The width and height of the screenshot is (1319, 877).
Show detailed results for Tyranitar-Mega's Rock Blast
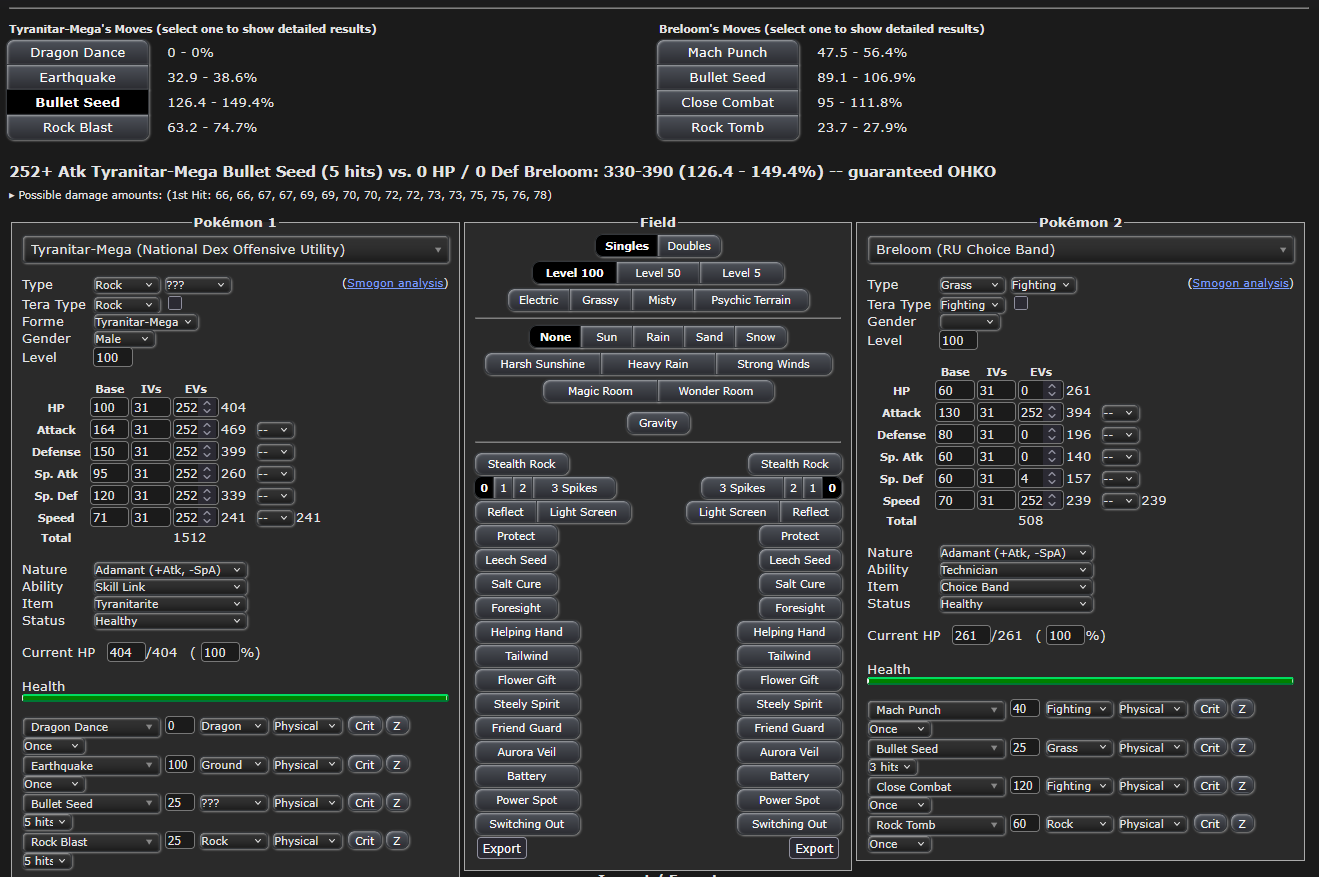[78, 128]
